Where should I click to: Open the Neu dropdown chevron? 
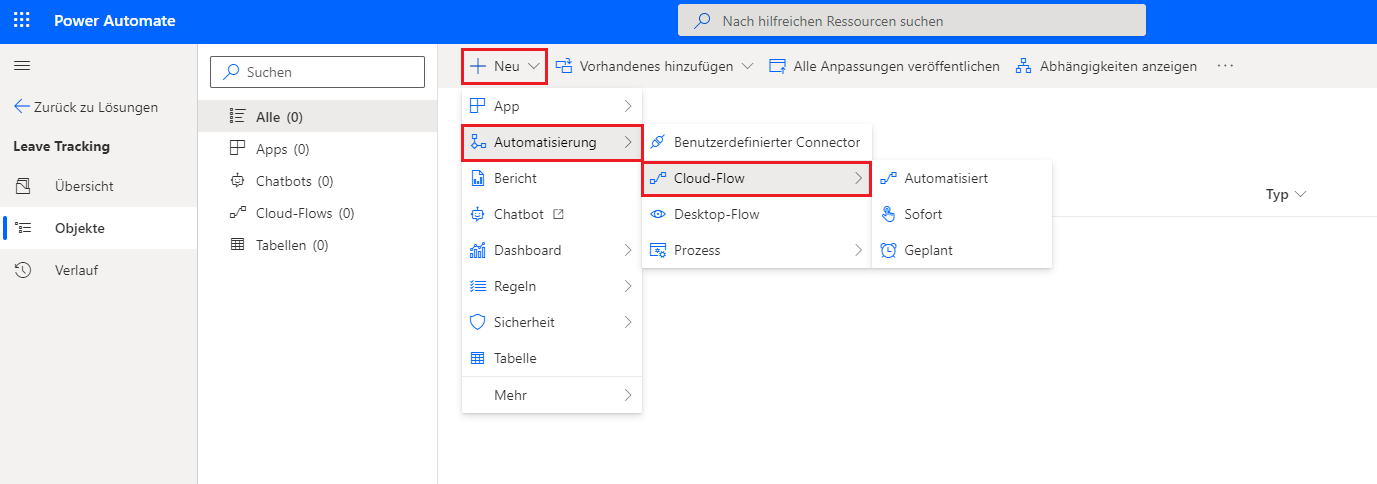click(x=534, y=66)
